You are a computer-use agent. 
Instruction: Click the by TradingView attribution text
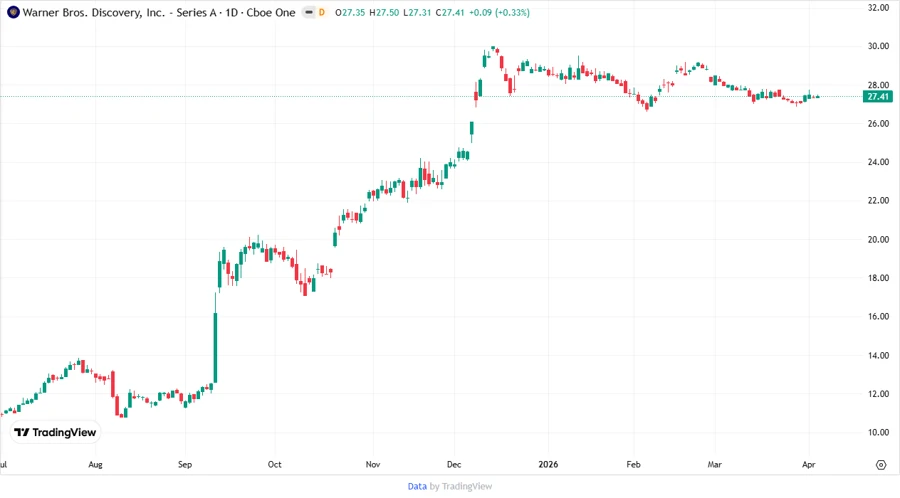pos(461,487)
